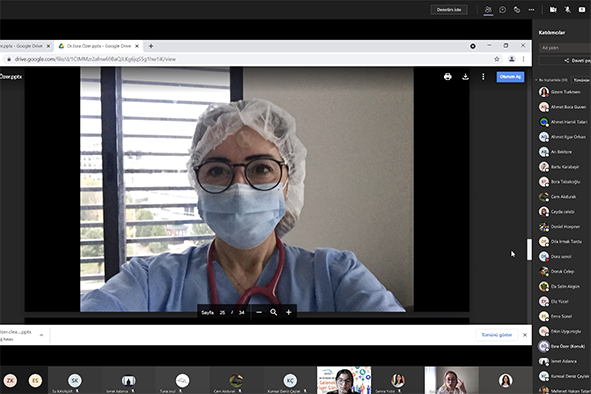Close the Dr.Bora Özer.pptx tab
The image size is (591, 394).
137,46
